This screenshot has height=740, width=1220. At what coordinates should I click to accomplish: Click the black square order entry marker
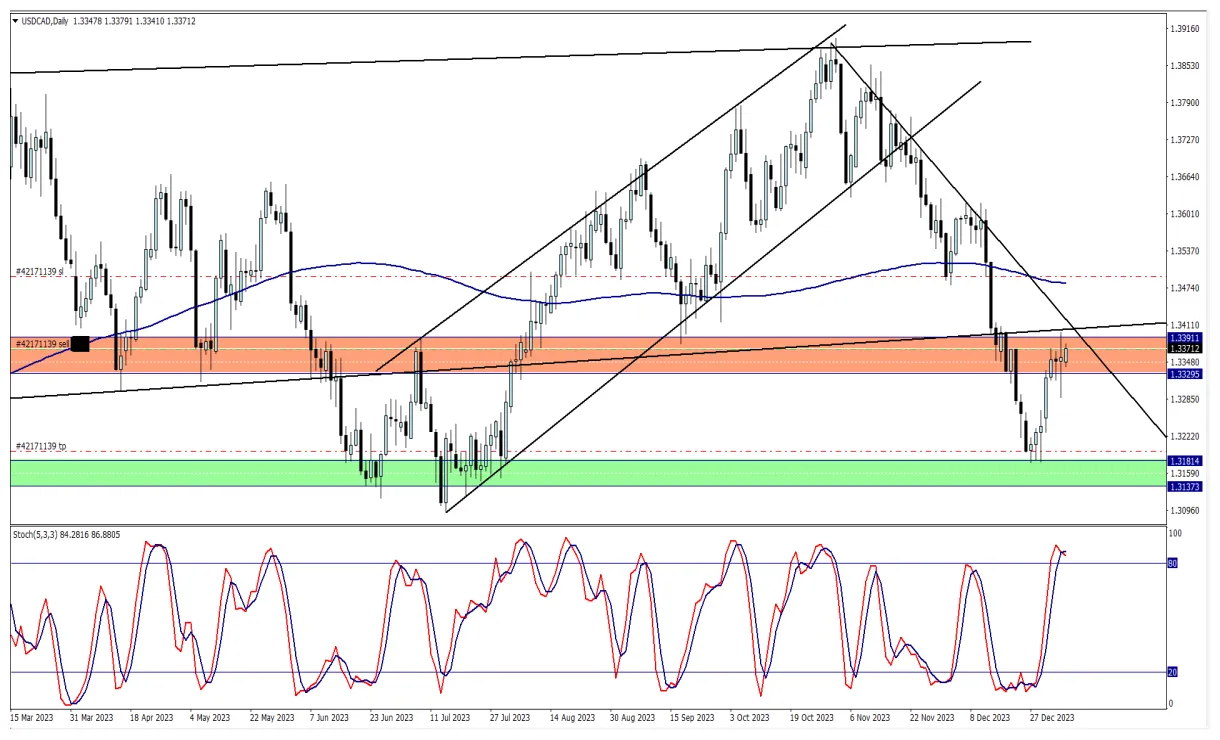pyautogui.click(x=80, y=343)
